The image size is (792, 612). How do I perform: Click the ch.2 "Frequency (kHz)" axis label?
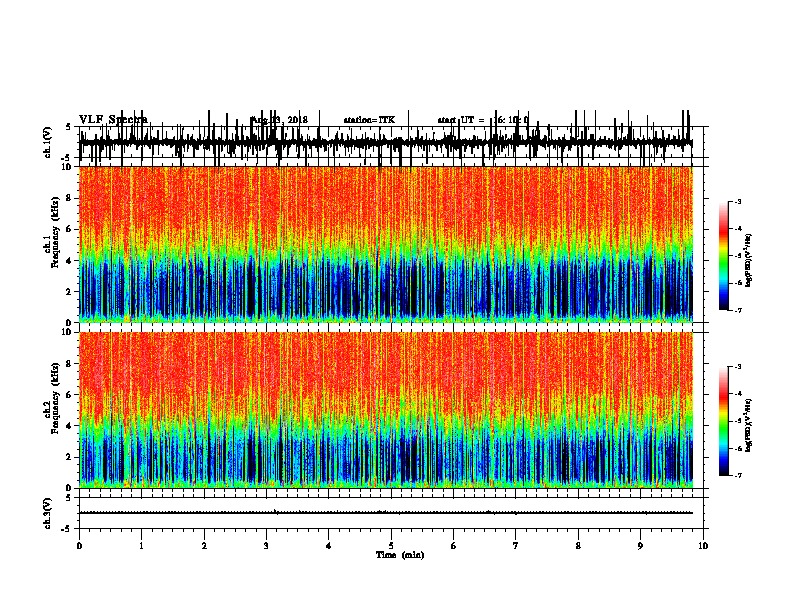[x=55, y=398]
